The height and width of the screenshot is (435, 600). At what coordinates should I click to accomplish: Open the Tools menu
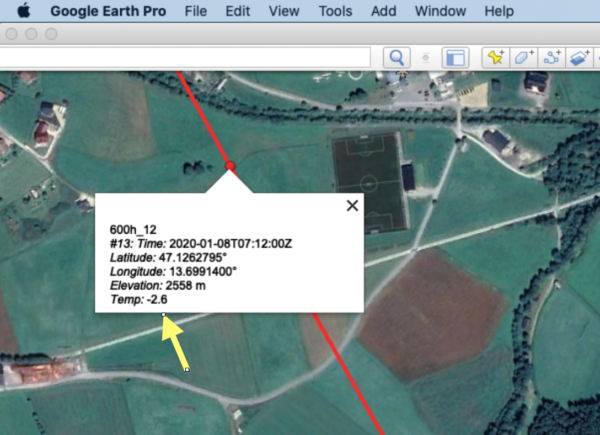point(335,11)
